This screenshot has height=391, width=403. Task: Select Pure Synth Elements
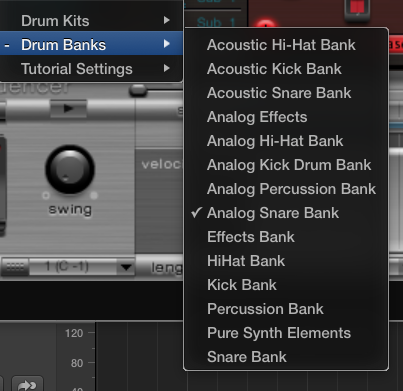[x=286, y=333]
